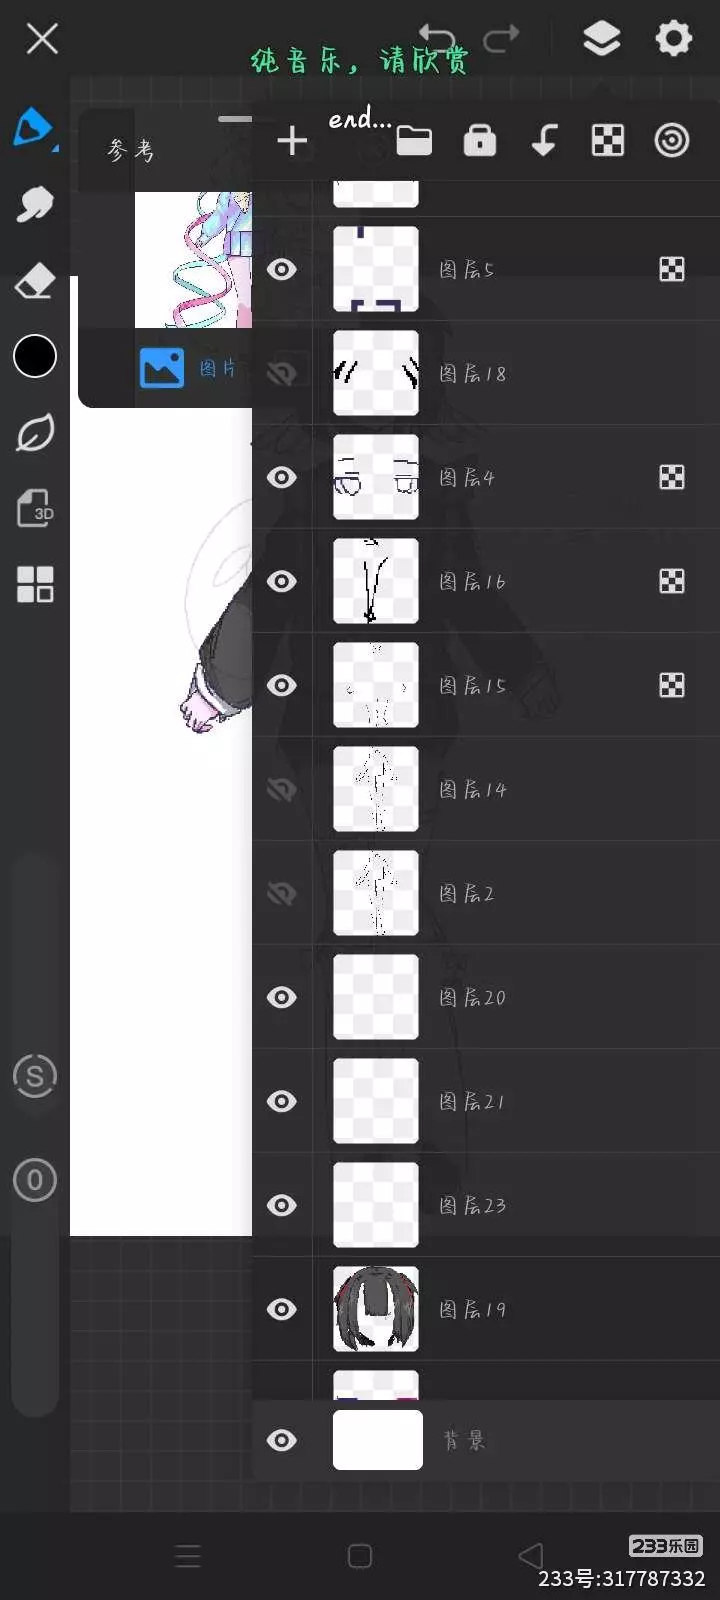Collapse the layers panel
This screenshot has width=720, height=1600.
click(601, 39)
